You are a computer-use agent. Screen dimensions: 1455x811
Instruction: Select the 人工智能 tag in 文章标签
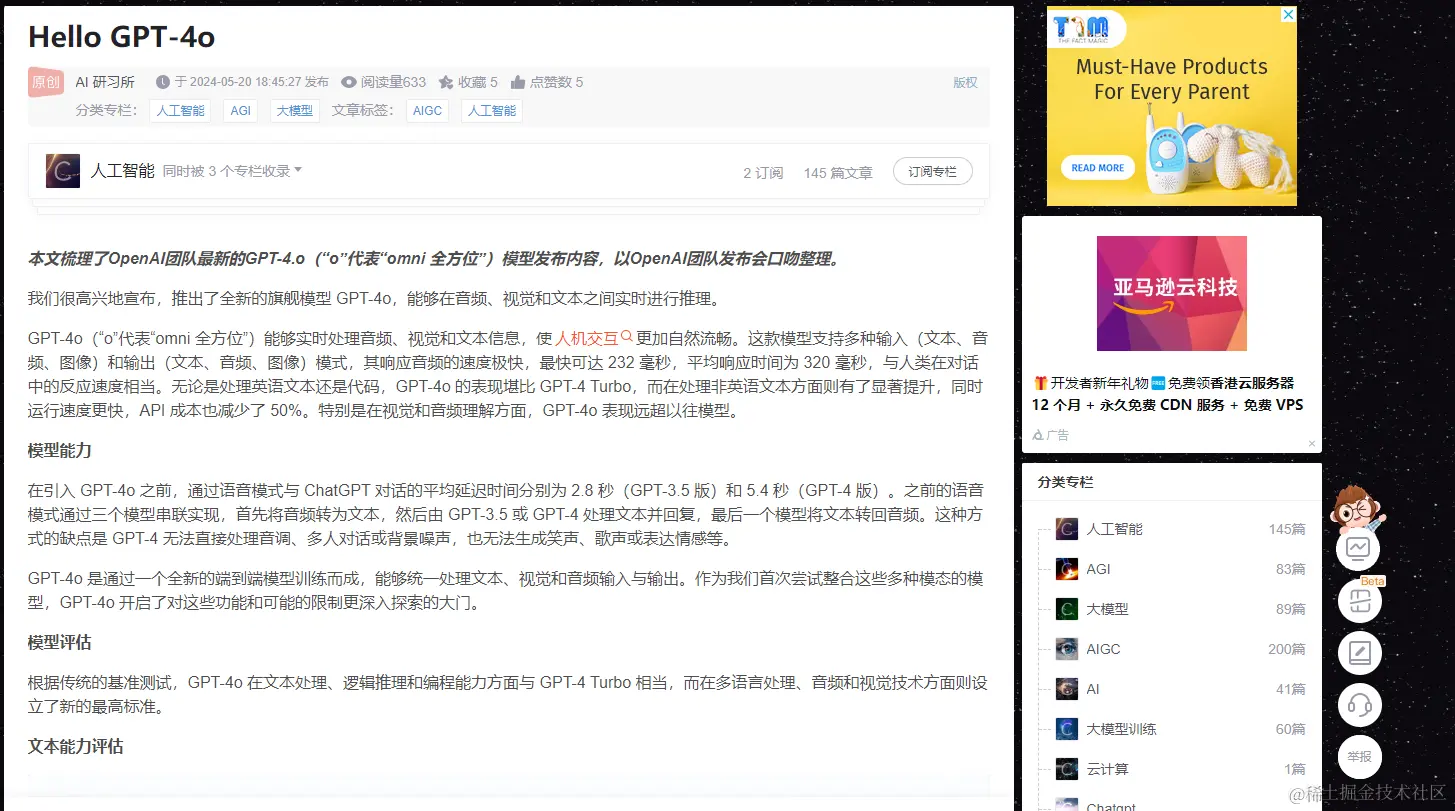point(492,111)
